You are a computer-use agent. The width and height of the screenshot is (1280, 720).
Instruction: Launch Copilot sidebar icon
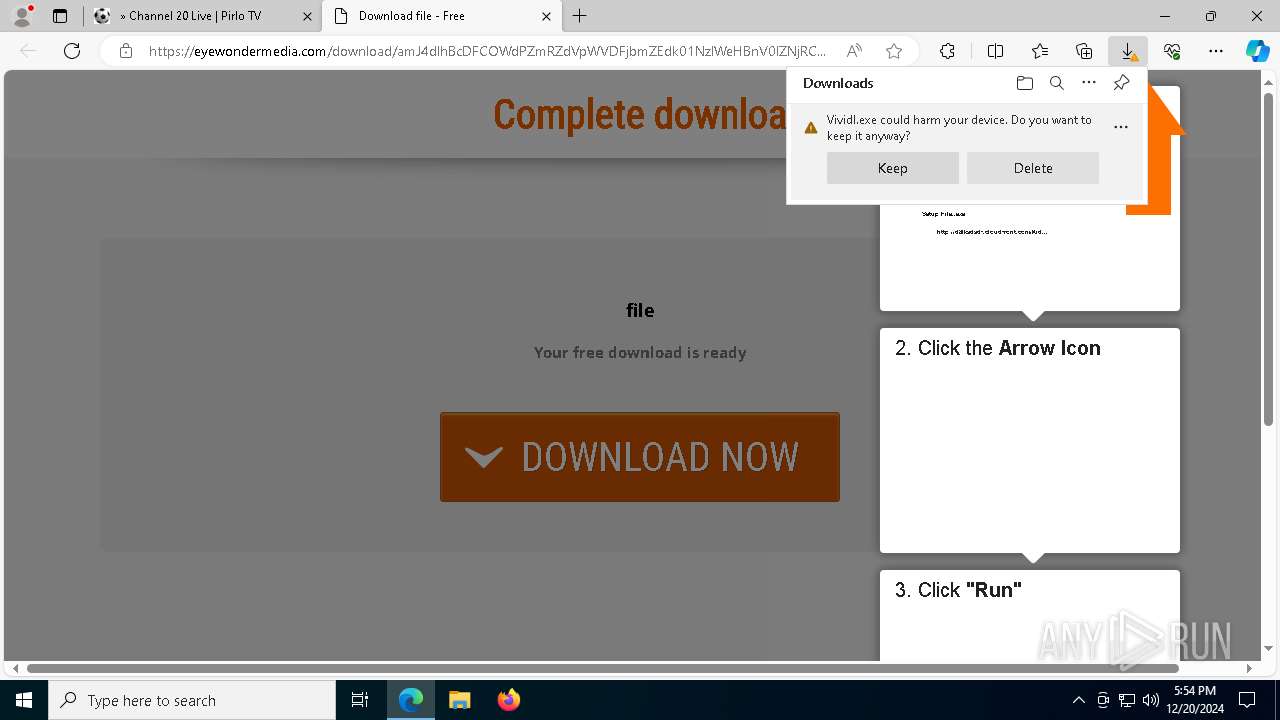pos(1258,51)
